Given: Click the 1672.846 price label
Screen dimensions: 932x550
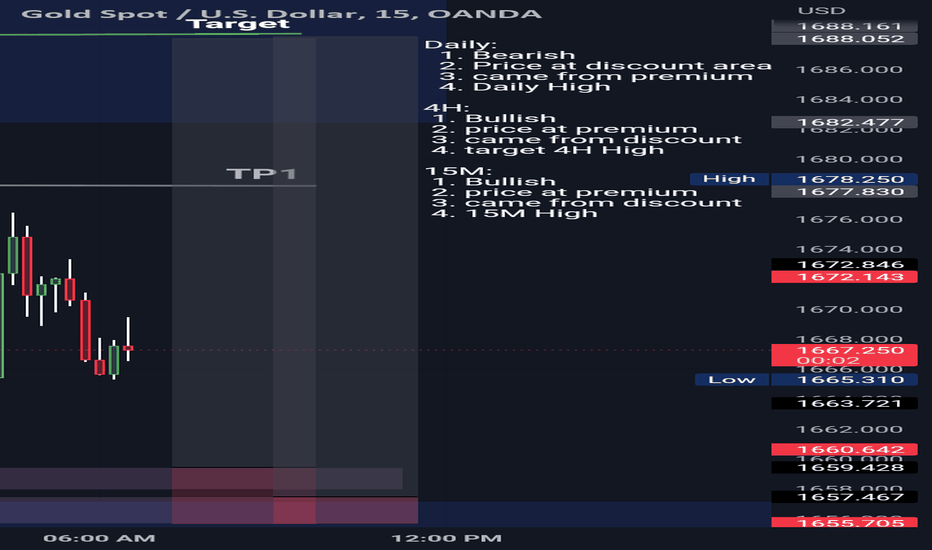Looking at the screenshot, I should click(844, 265).
